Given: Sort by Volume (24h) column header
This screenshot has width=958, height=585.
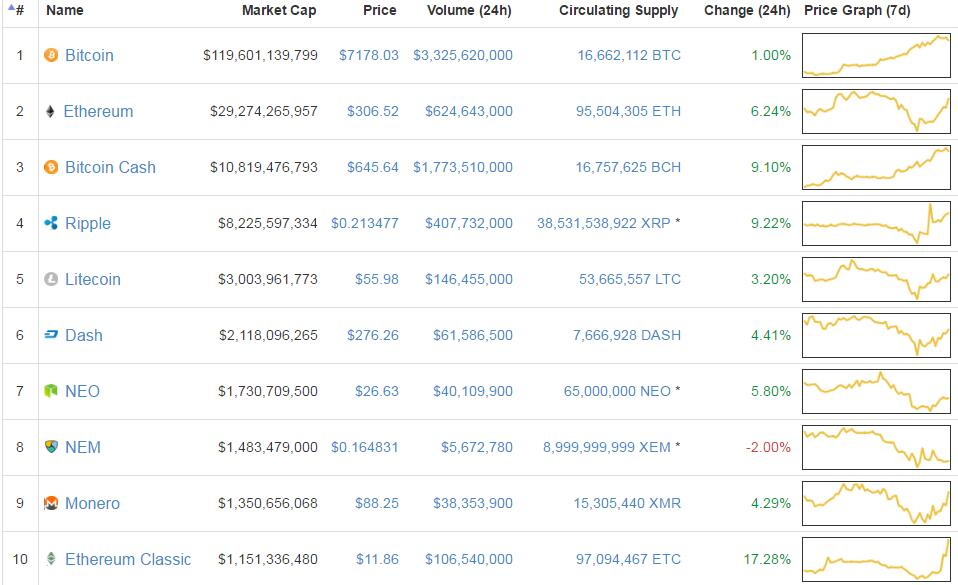Looking at the screenshot, I should (469, 11).
